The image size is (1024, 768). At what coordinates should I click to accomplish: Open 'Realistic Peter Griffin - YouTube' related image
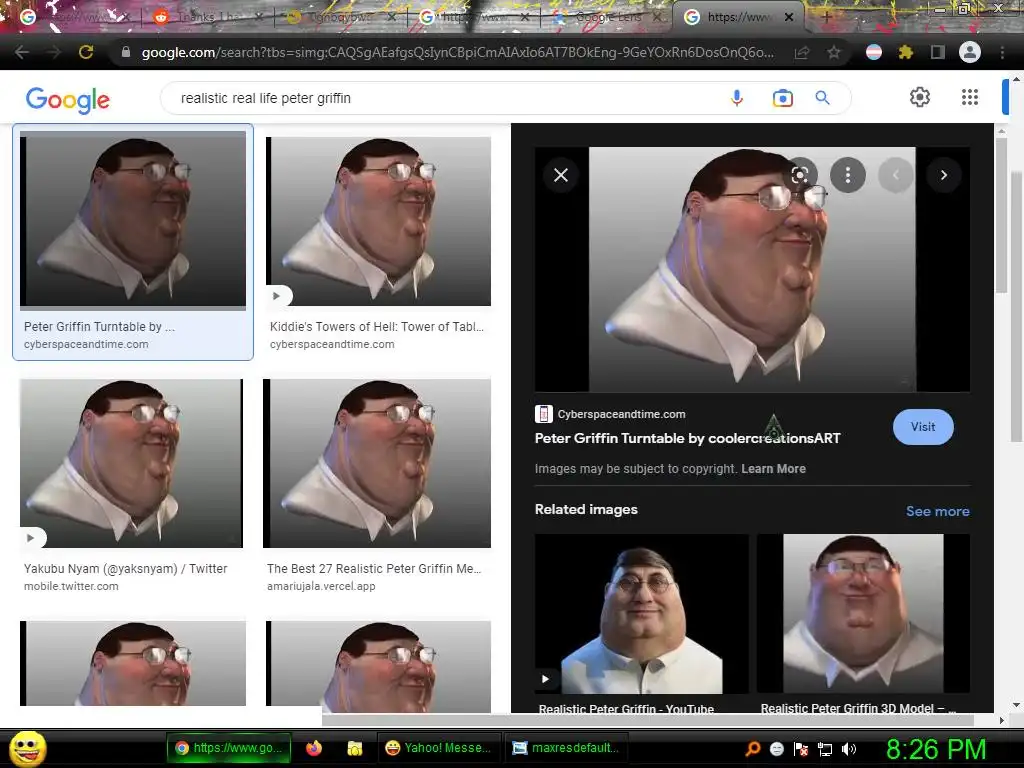641,614
